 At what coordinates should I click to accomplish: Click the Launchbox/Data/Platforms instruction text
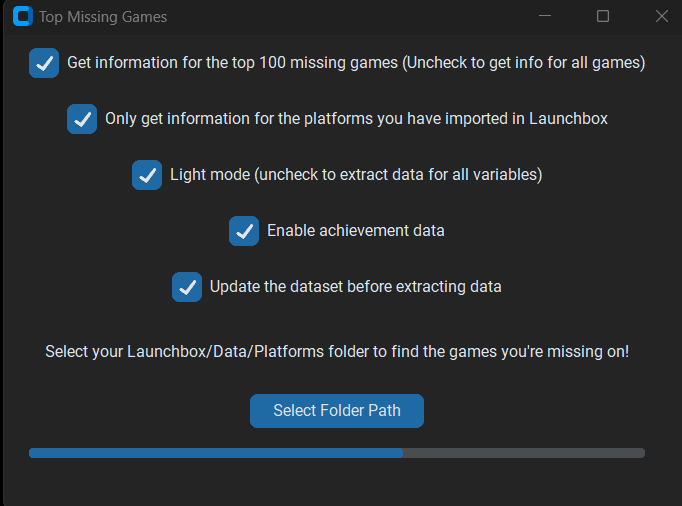tap(337, 352)
